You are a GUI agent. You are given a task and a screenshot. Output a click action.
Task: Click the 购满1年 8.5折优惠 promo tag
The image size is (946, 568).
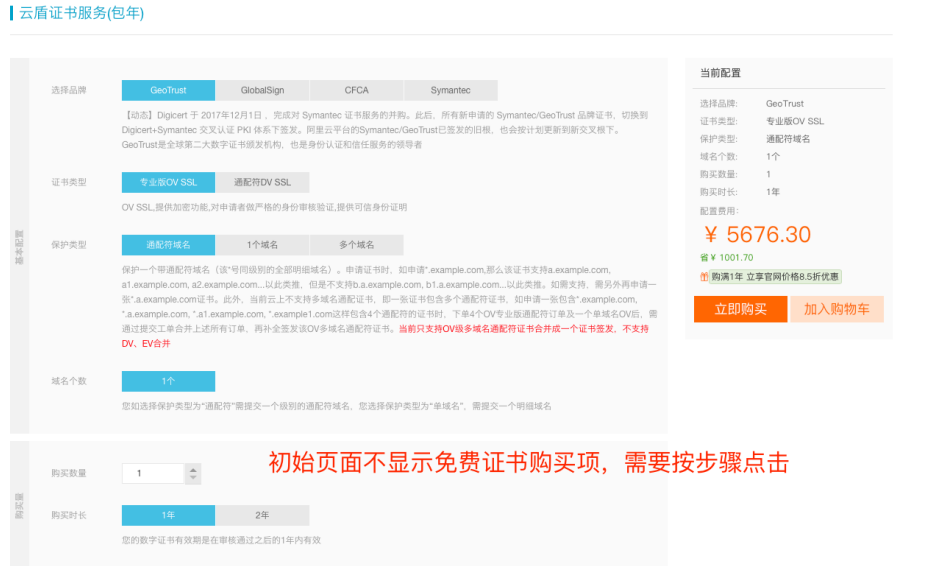pyautogui.click(x=775, y=276)
